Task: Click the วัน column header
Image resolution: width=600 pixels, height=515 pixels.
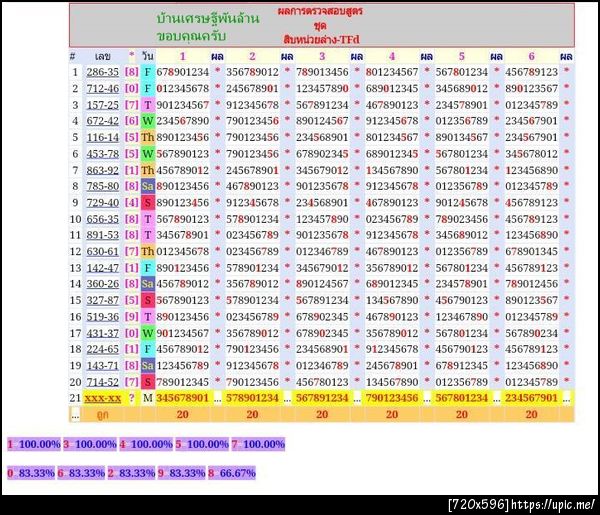Action: coord(148,56)
